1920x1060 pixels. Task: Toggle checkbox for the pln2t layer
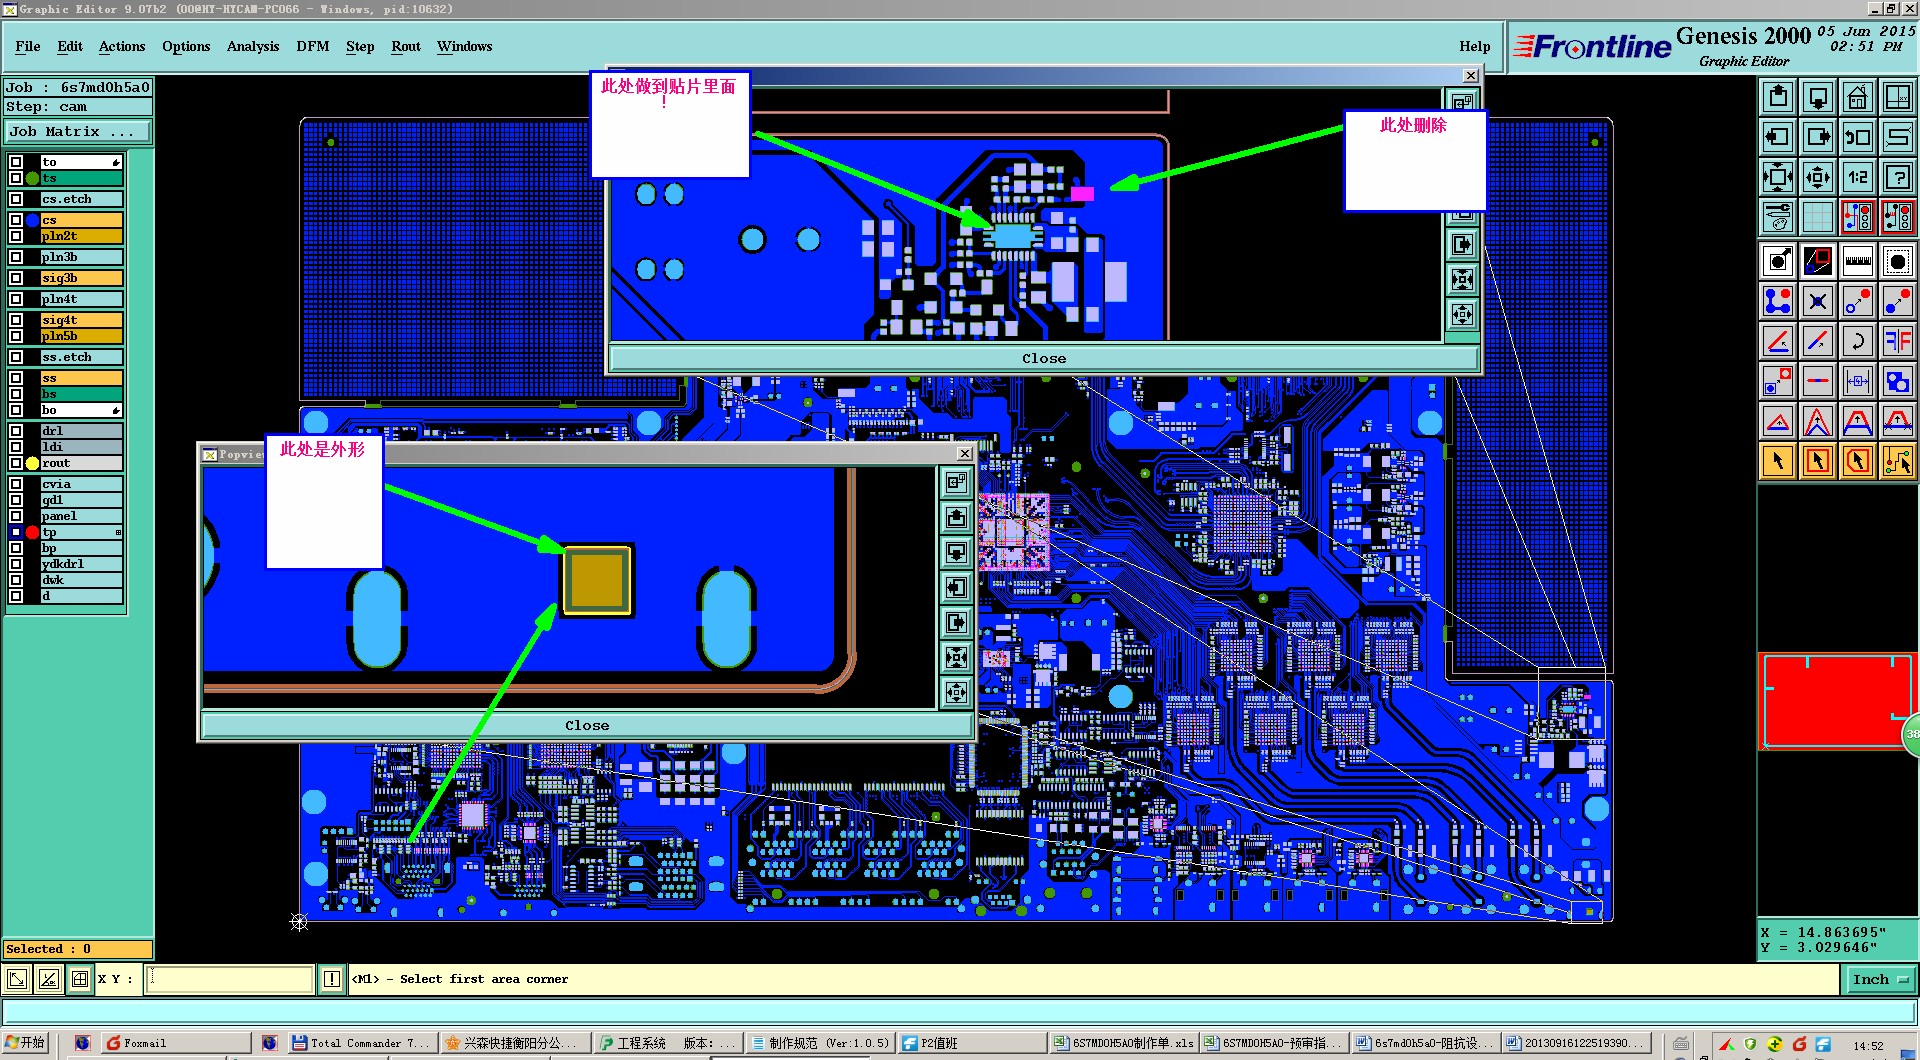pos(16,236)
